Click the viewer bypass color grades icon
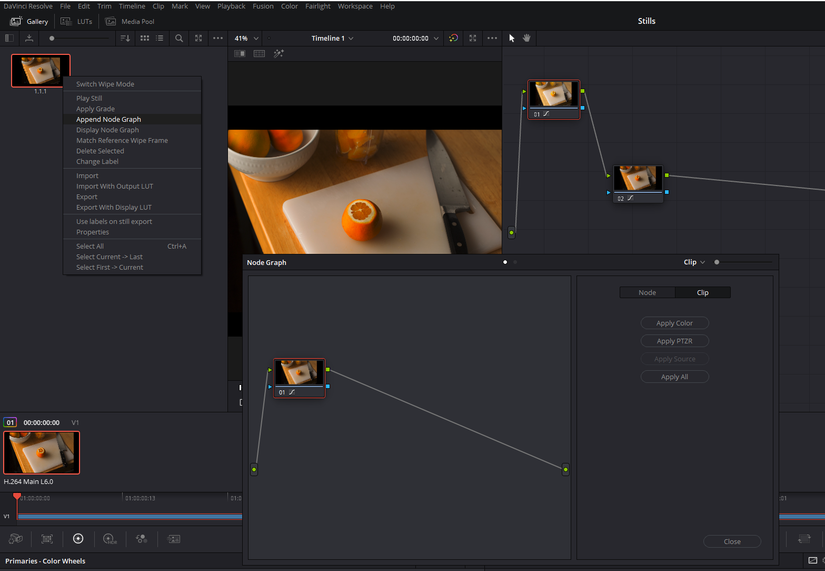825x571 pixels. pyautogui.click(x=454, y=38)
